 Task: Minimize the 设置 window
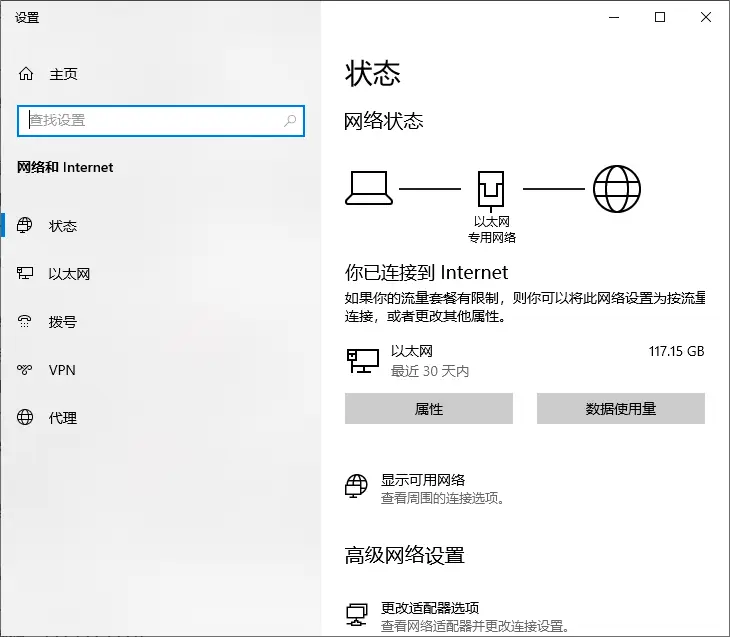614,17
